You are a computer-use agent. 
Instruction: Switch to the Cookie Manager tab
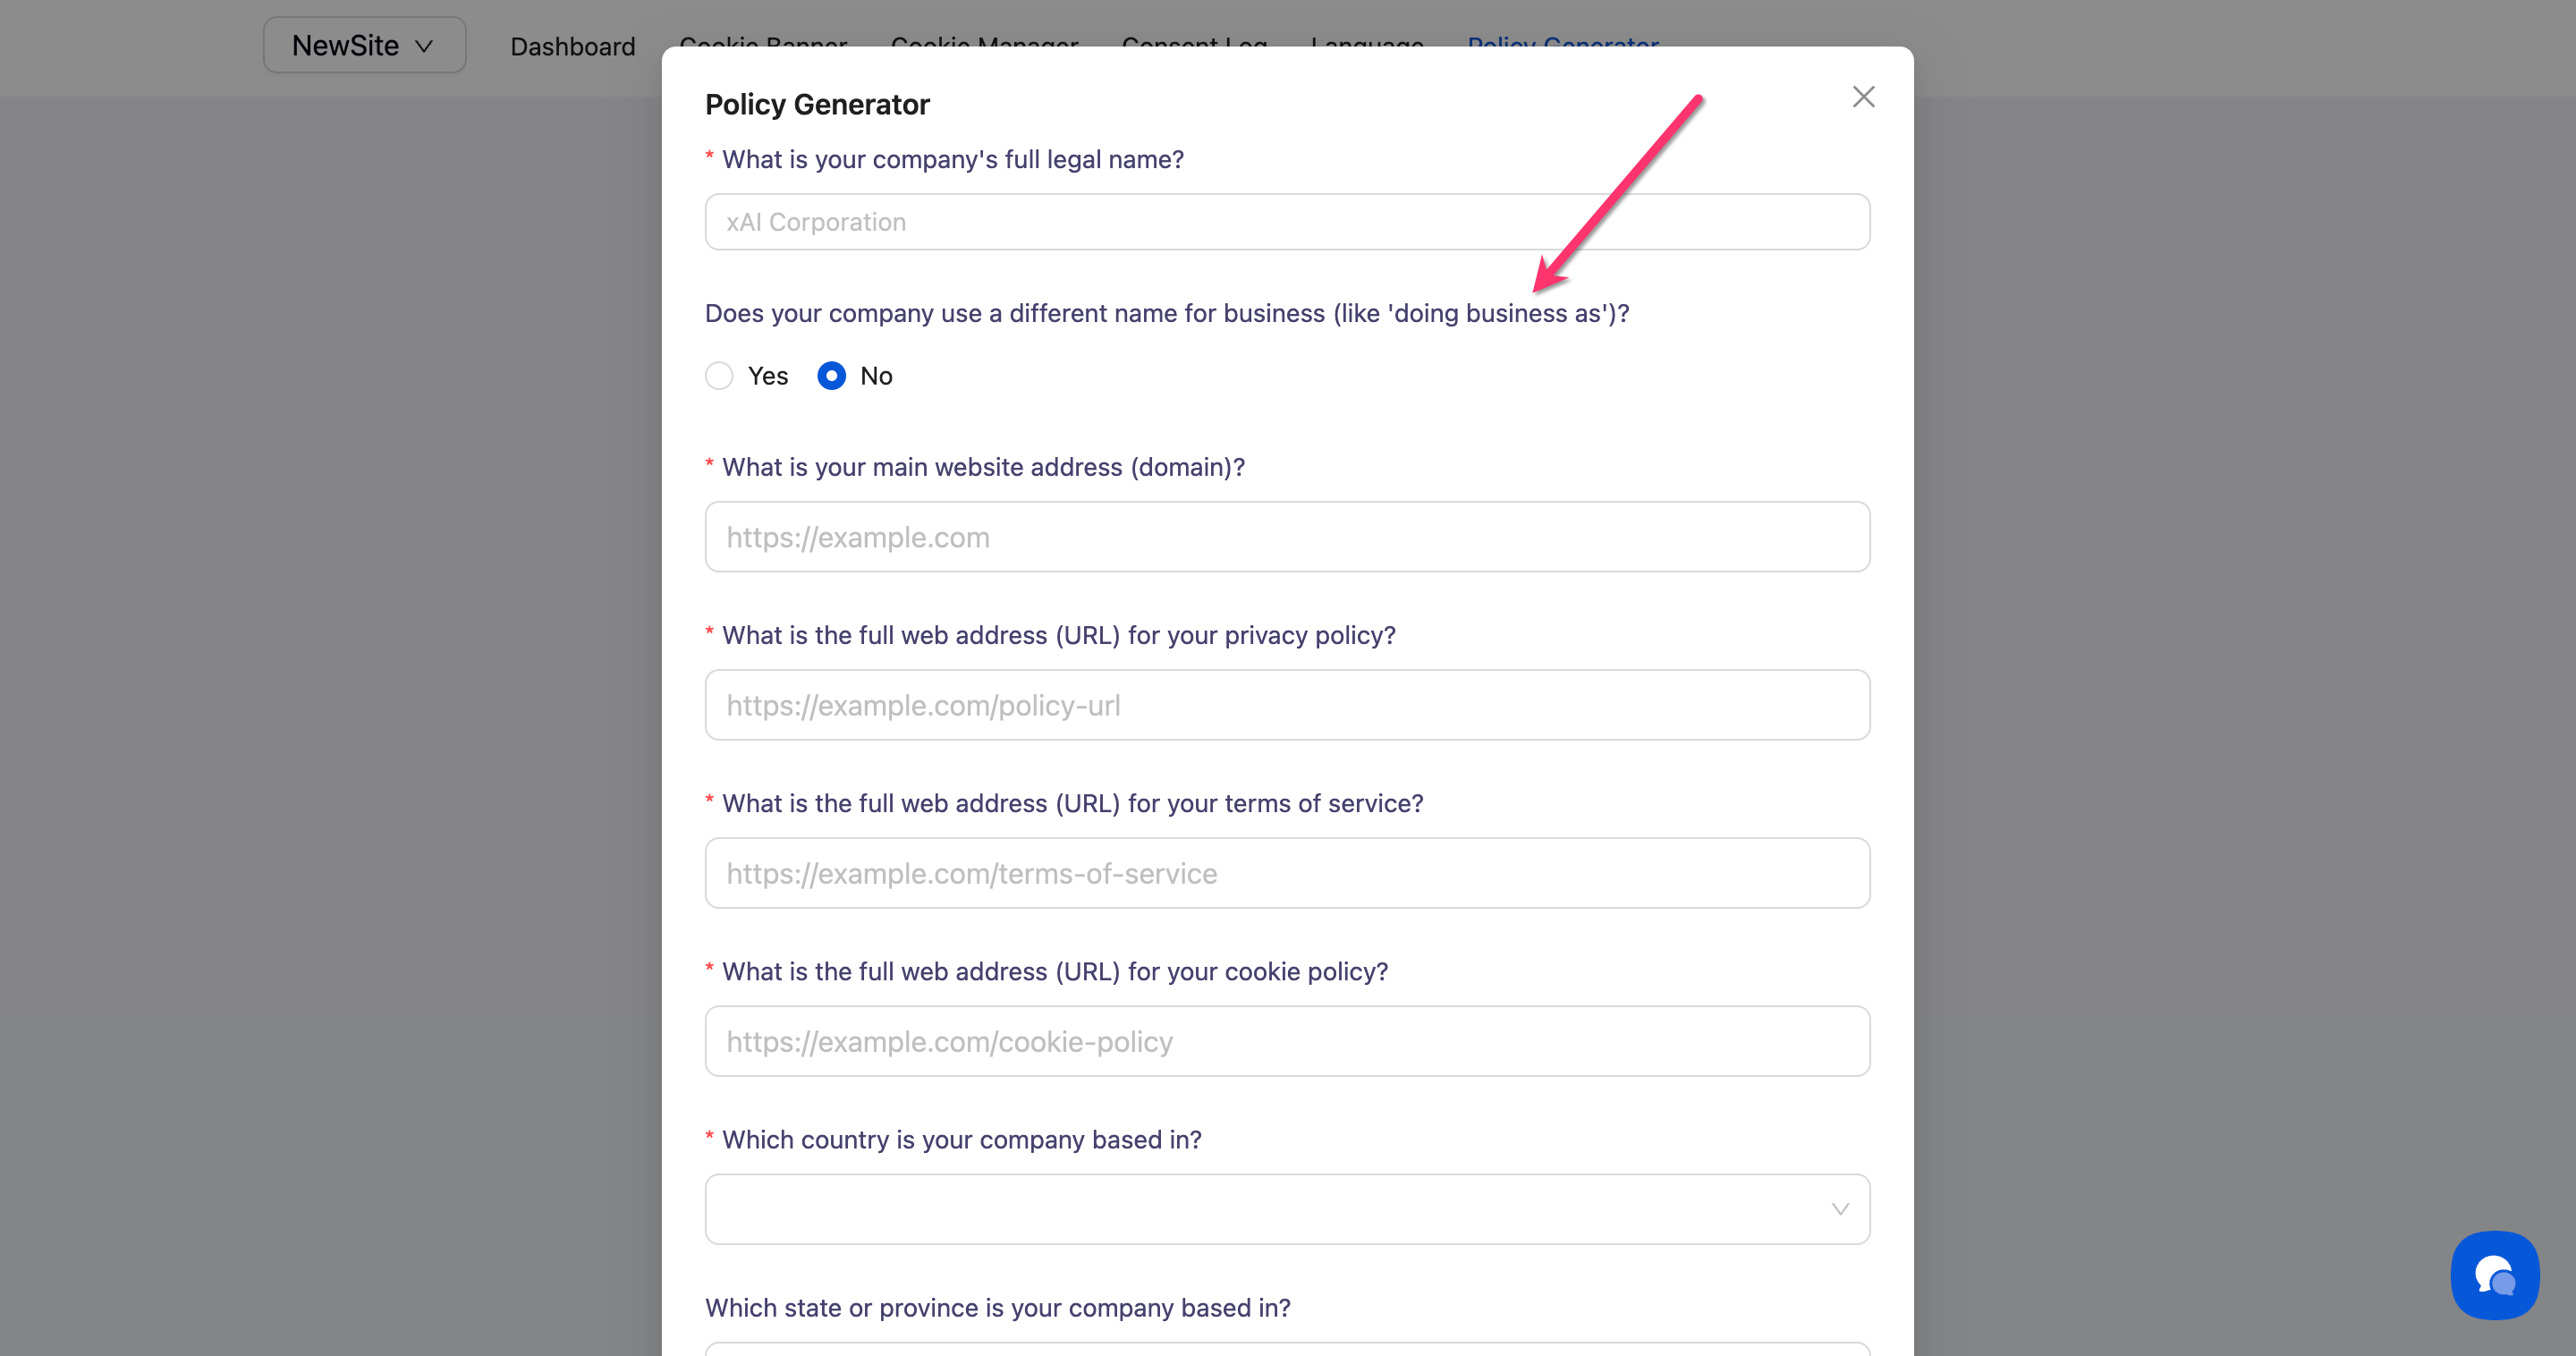point(984,41)
